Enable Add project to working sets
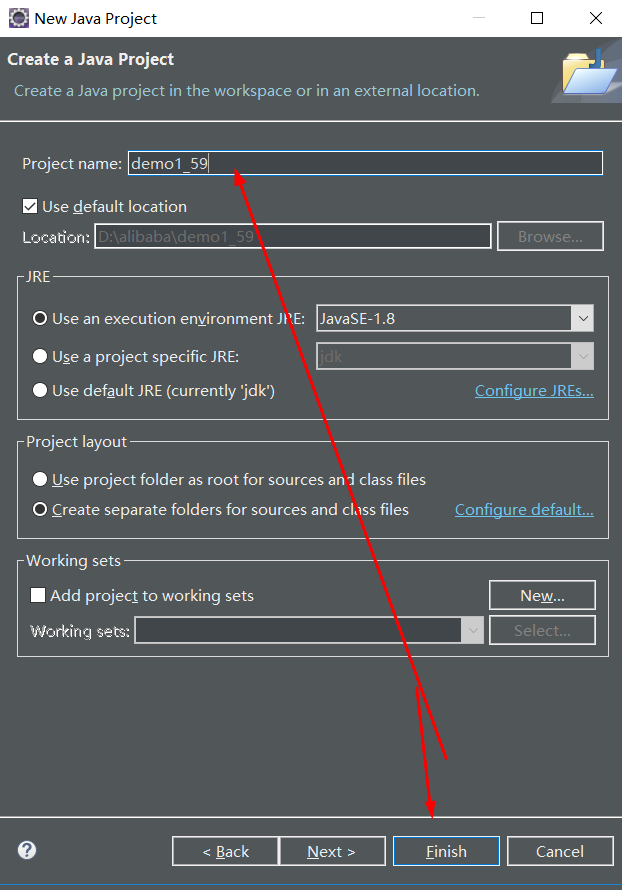 [38, 595]
